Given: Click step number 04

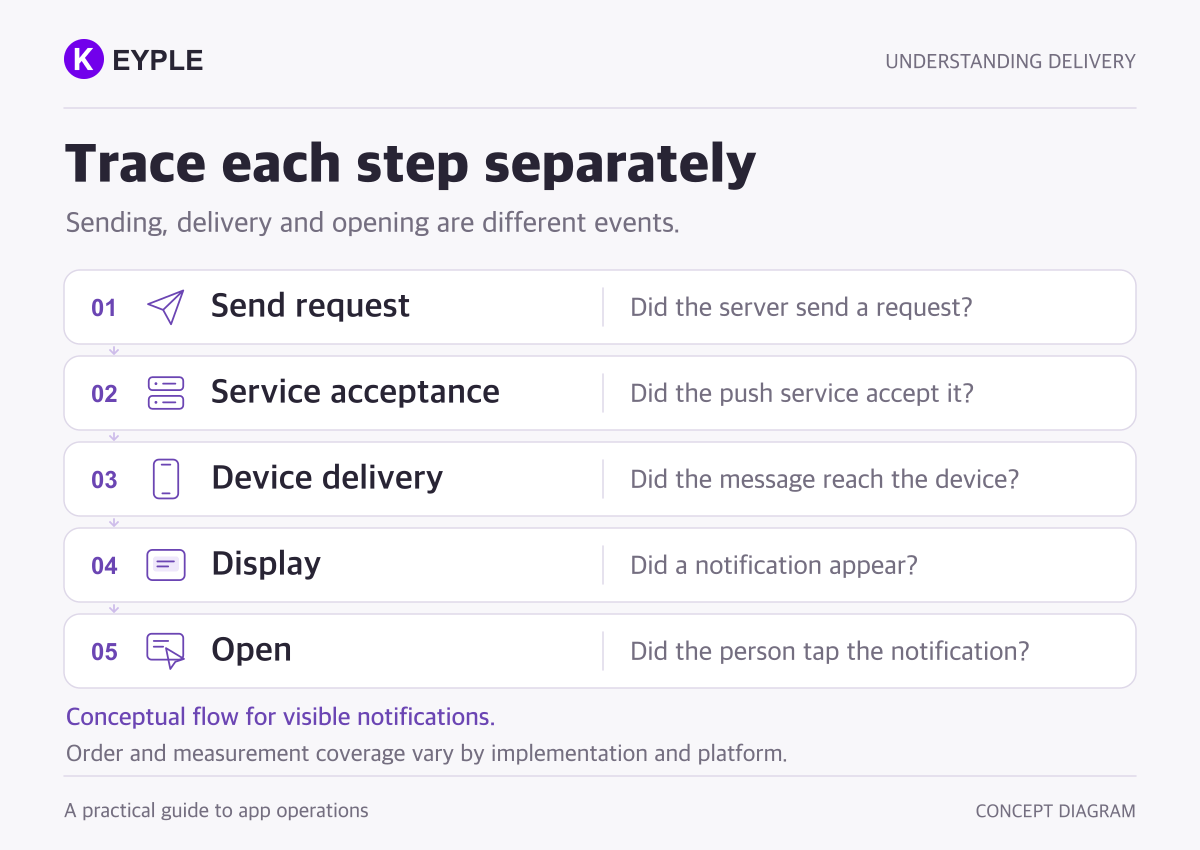Looking at the screenshot, I should coord(104,566).
